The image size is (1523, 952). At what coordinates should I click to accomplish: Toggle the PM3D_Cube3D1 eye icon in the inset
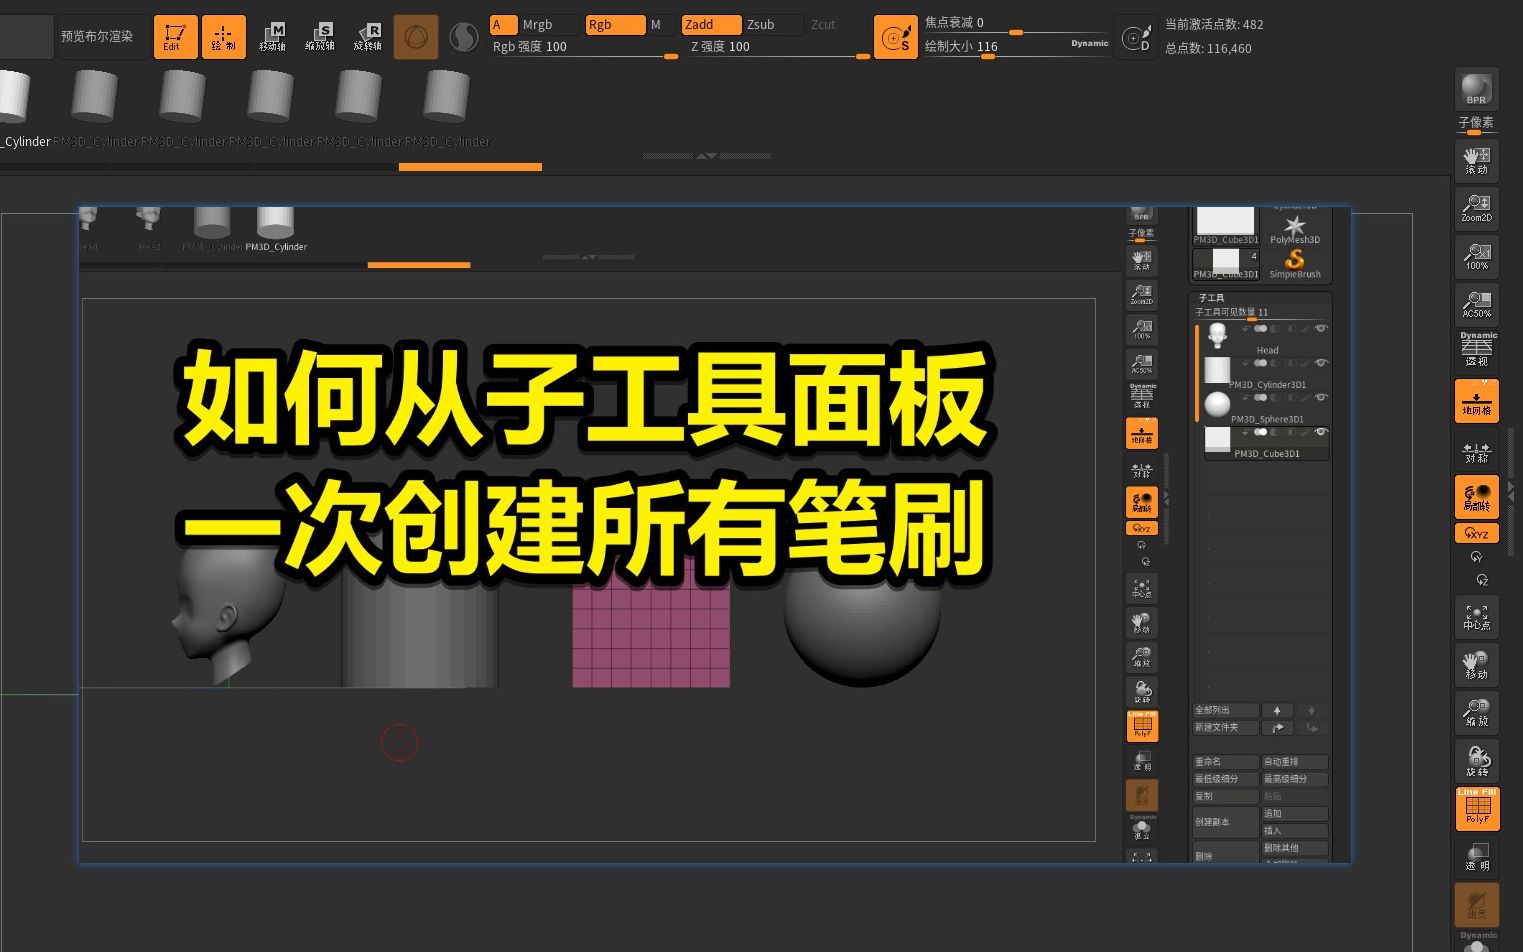point(1321,432)
